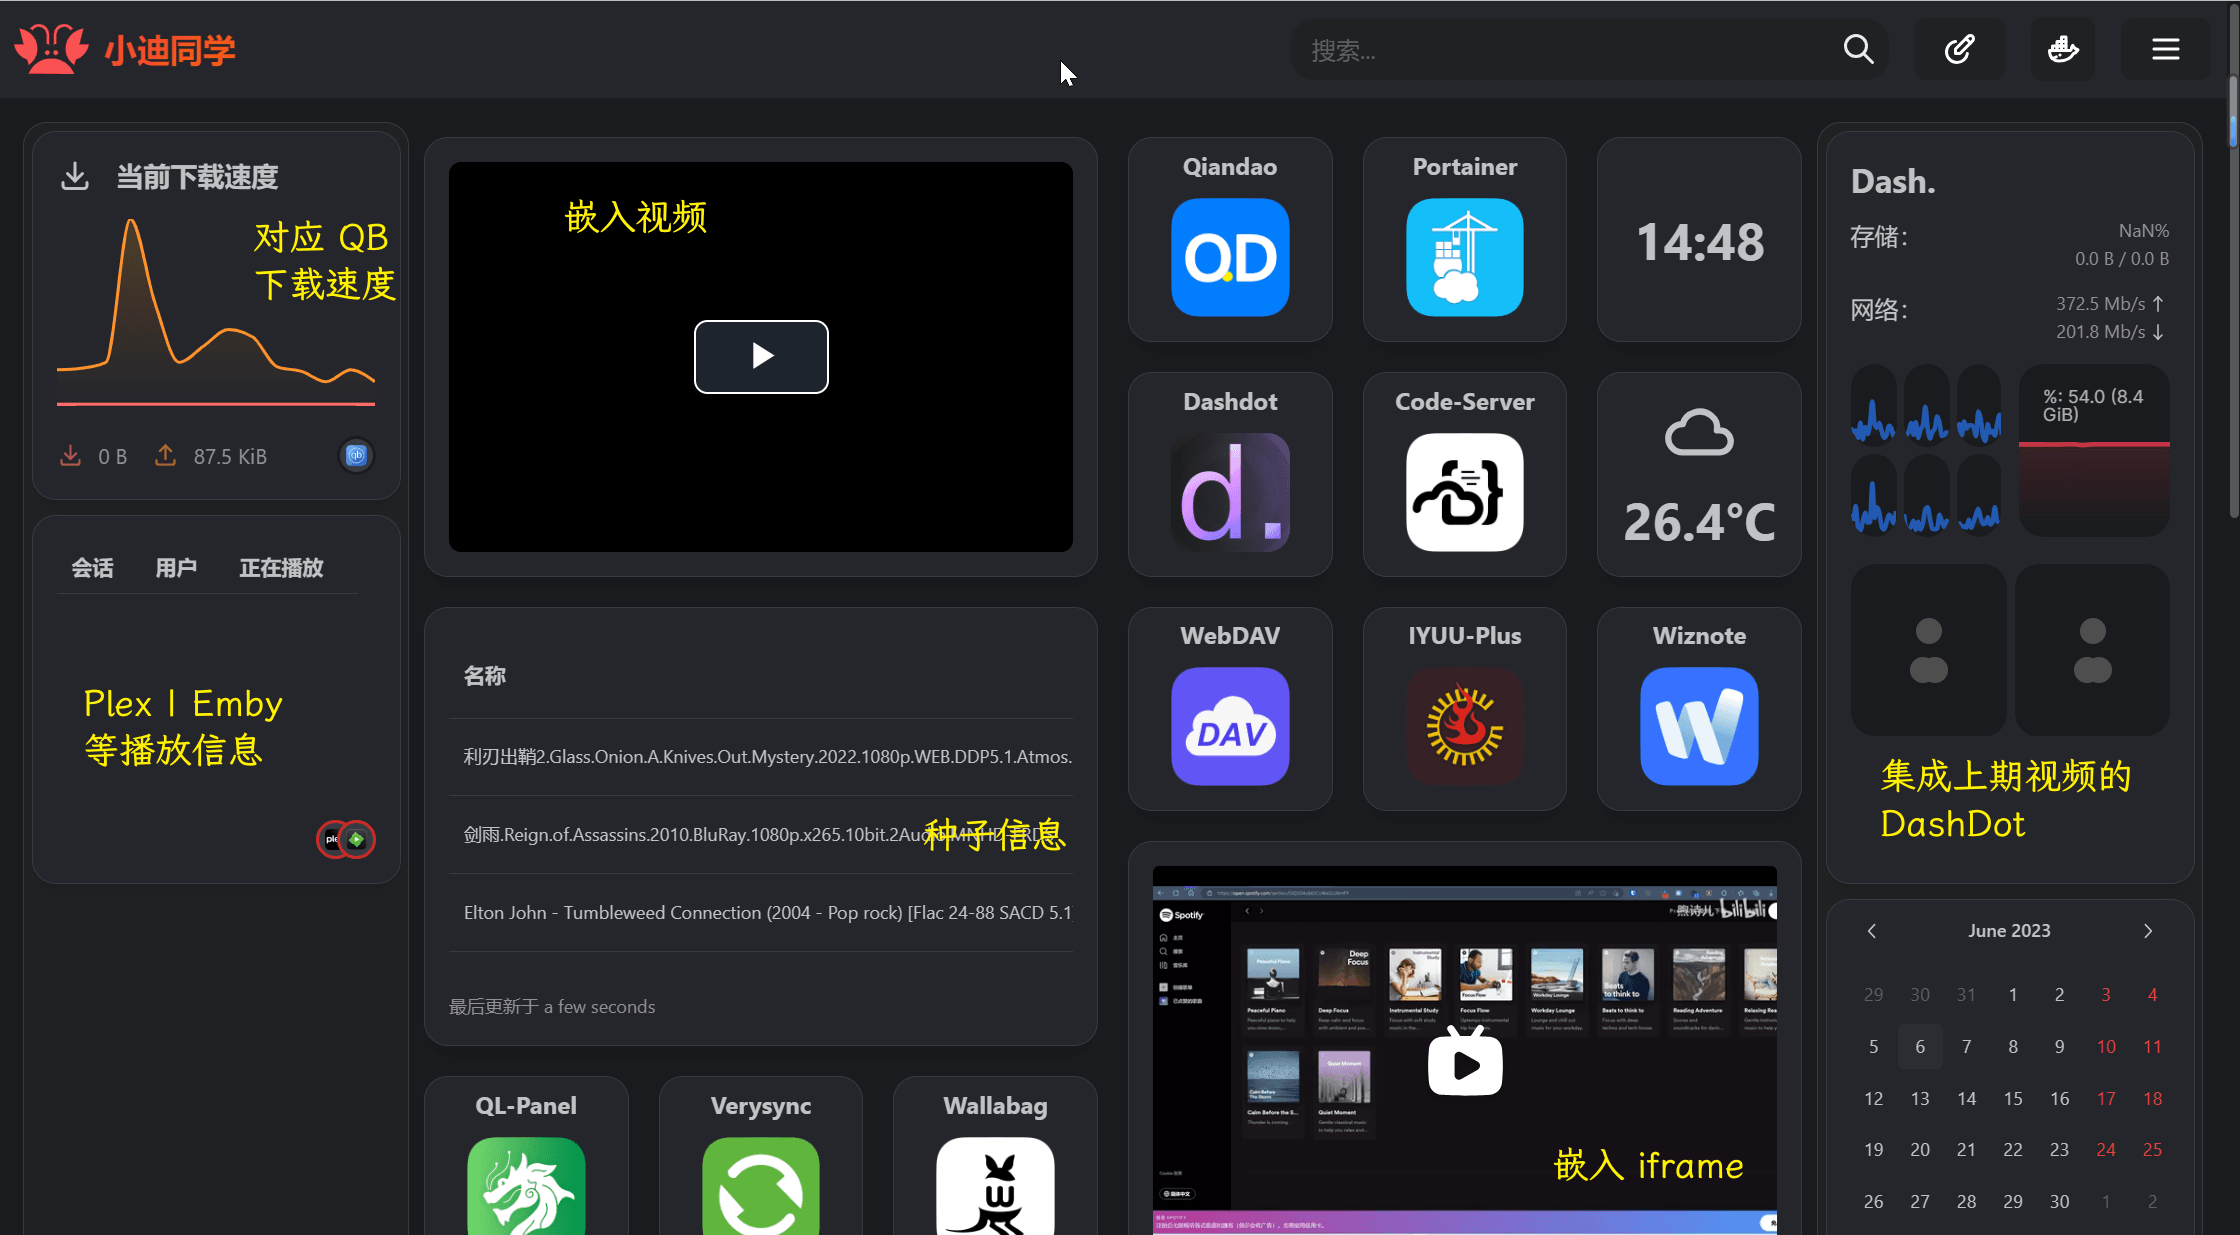Click the 26.4°C temperature reading

click(x=1699, y=521)
